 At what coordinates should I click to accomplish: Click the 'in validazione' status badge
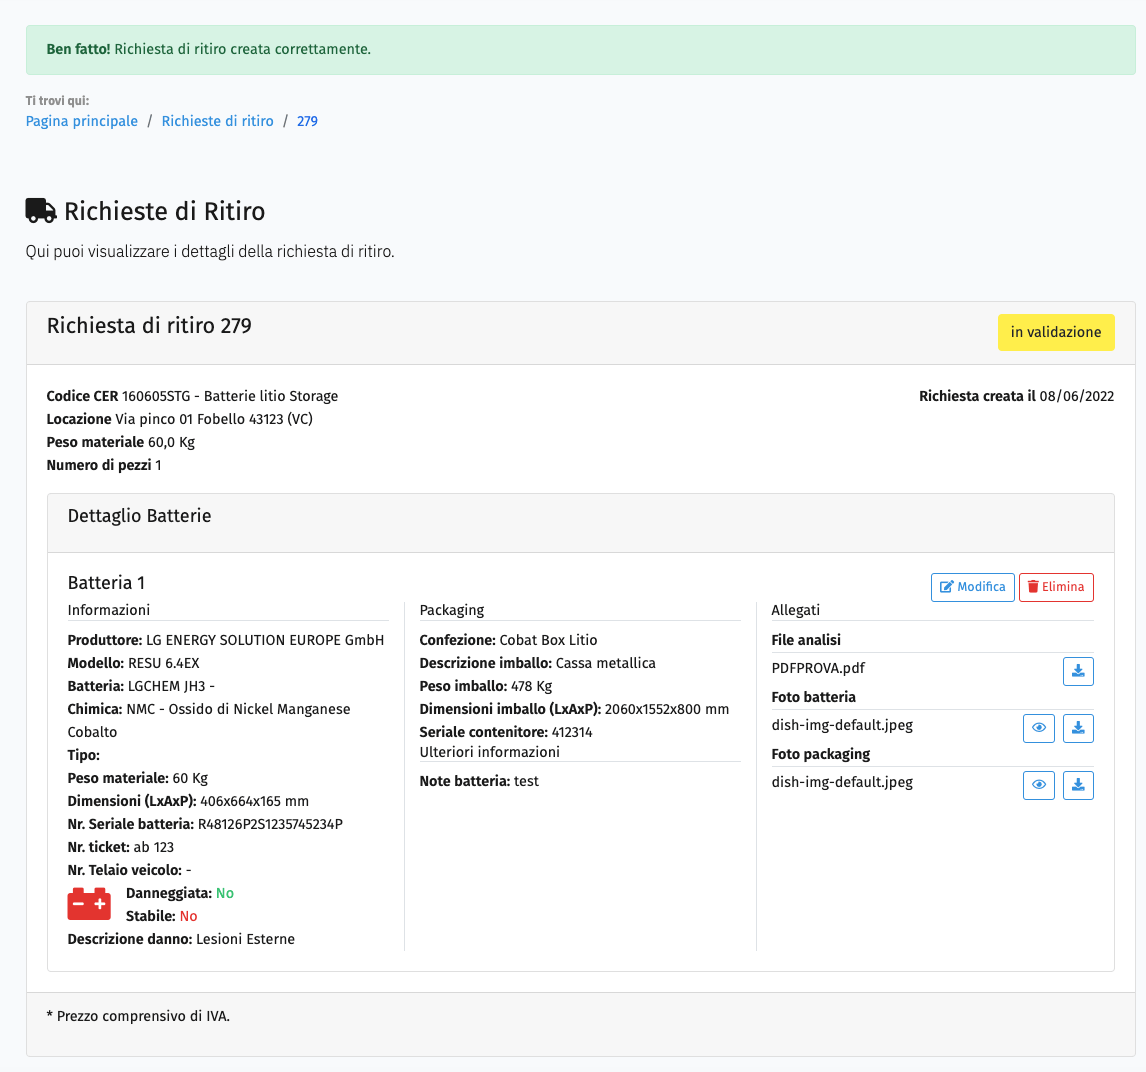[x=1055, y=332]
